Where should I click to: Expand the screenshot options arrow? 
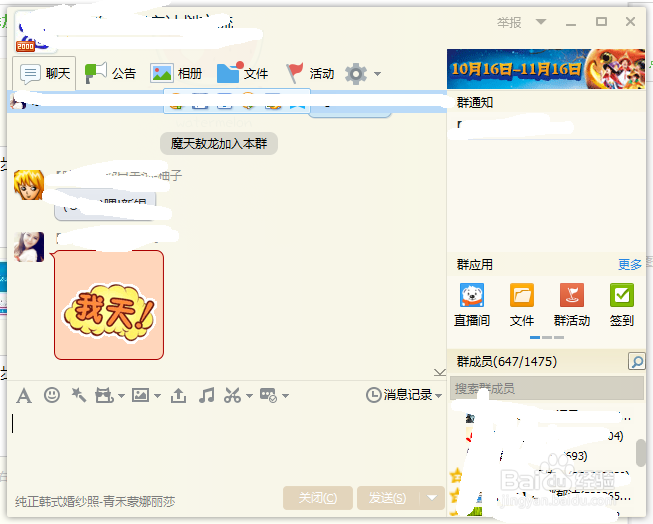[x=249, y=396]
